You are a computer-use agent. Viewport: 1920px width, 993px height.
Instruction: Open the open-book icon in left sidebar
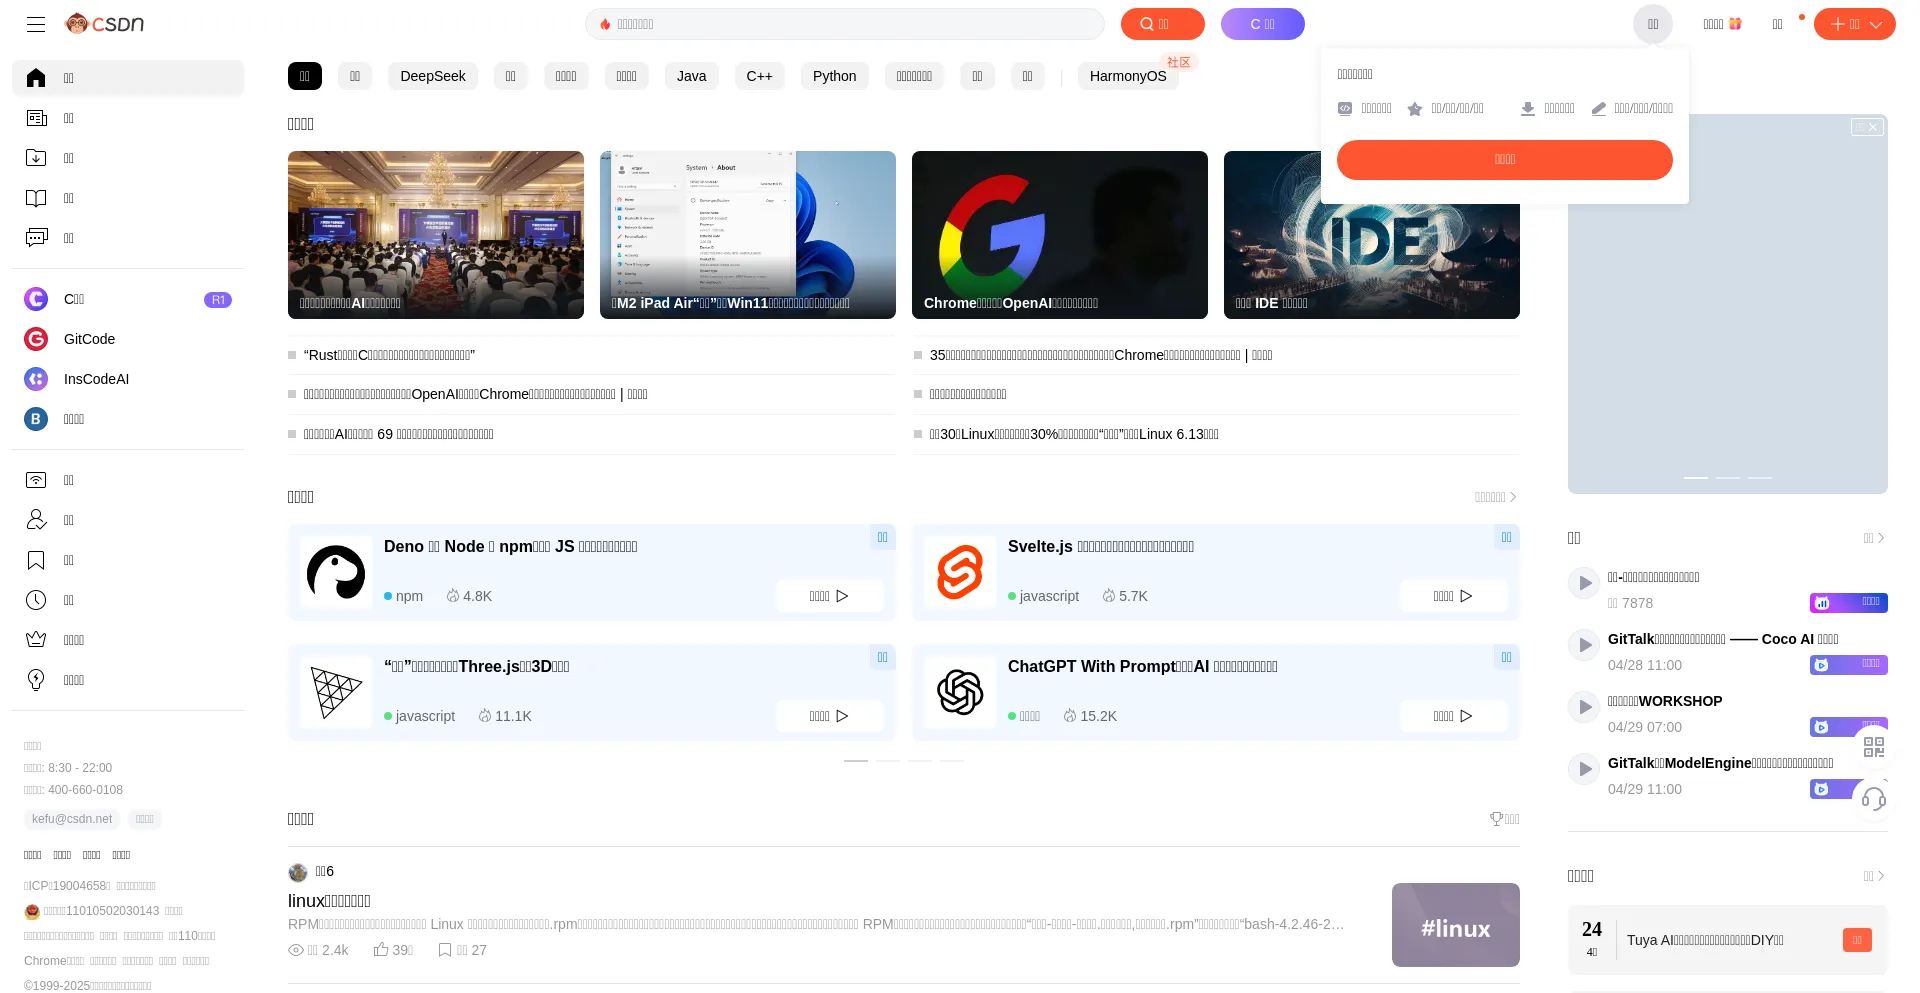(36, 198)
